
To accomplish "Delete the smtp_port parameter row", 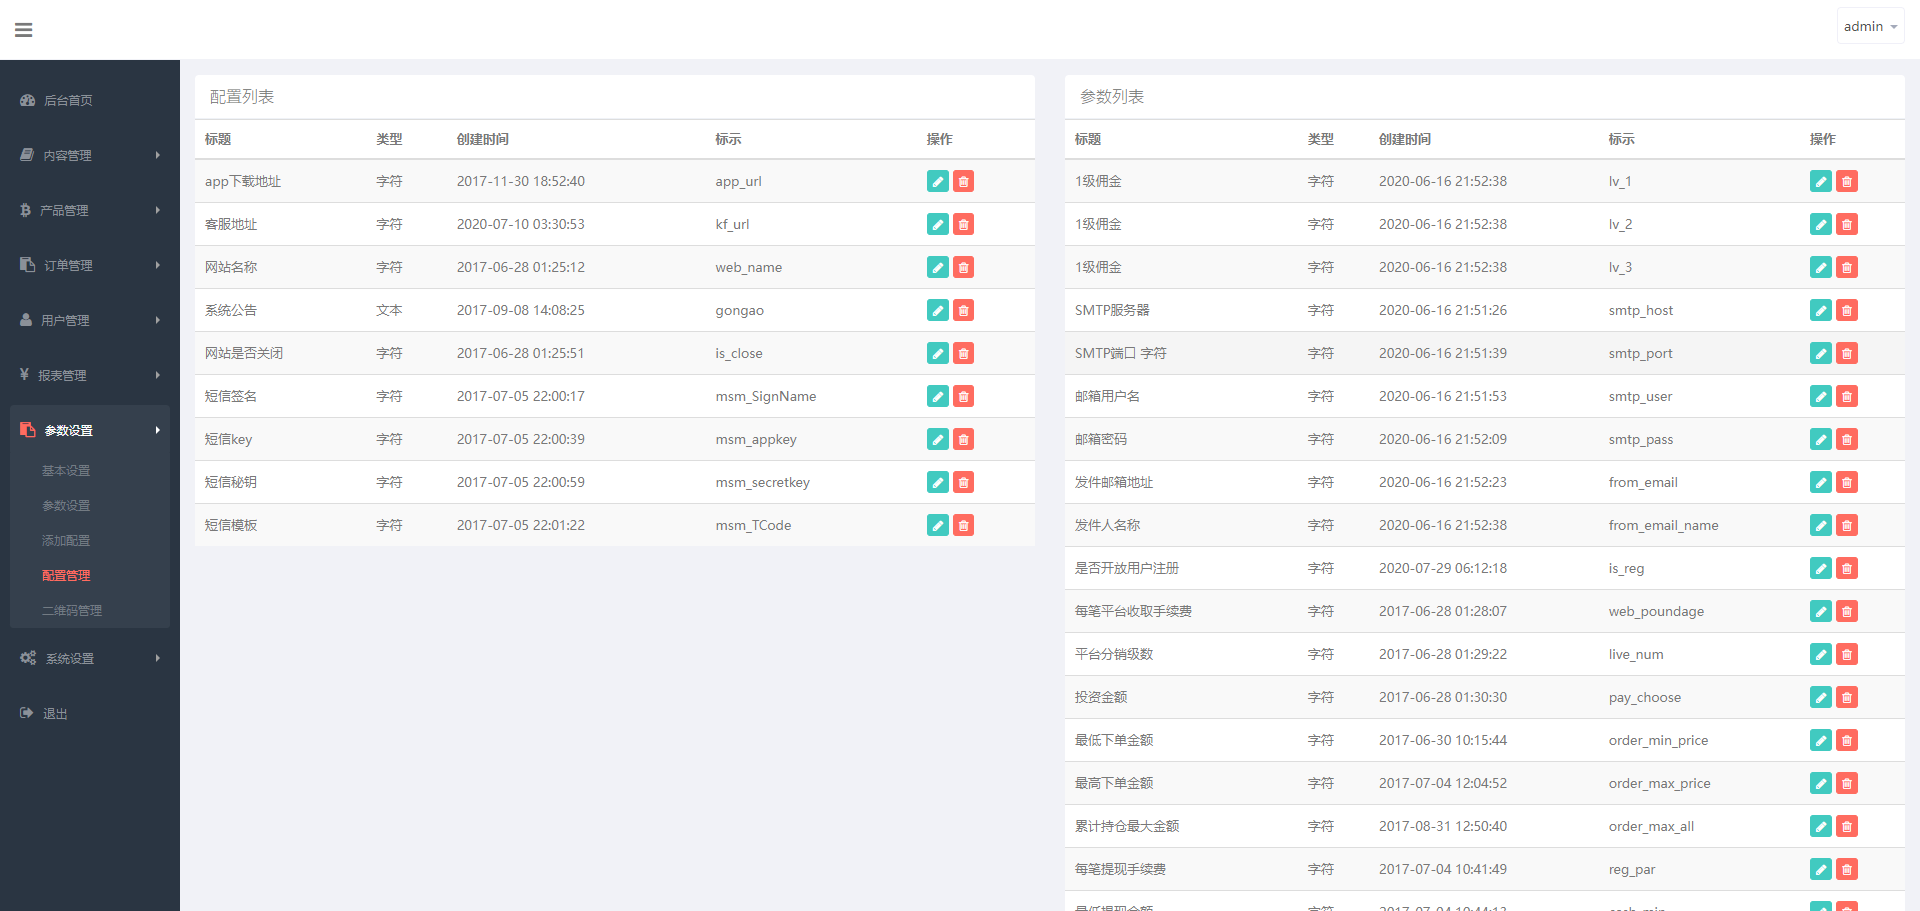I will tap(1847, 353).
